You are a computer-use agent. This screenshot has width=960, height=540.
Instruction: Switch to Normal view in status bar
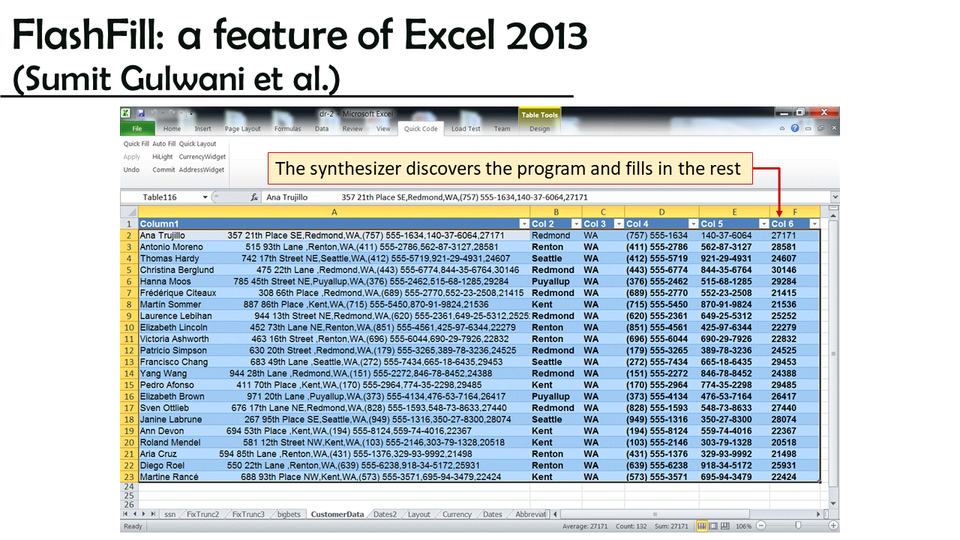coord(702,526)
